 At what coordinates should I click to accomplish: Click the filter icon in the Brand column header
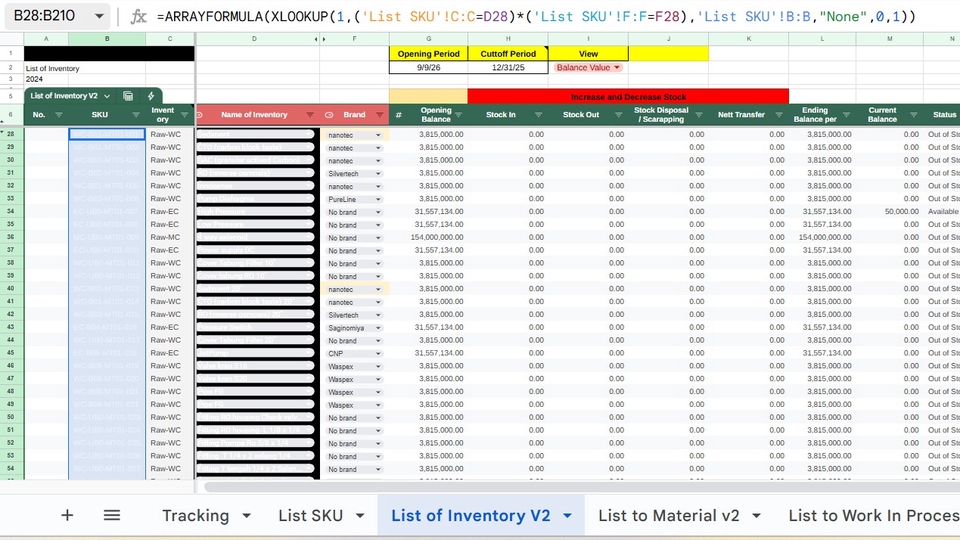point(379,115)
